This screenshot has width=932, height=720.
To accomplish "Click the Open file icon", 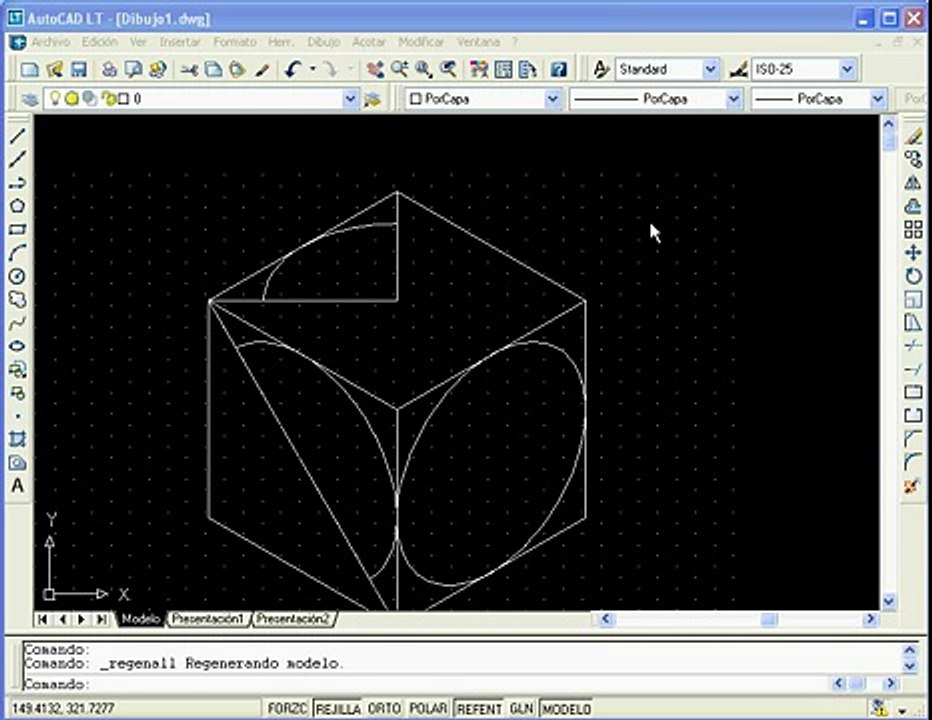I will click(x=54, y=70).
